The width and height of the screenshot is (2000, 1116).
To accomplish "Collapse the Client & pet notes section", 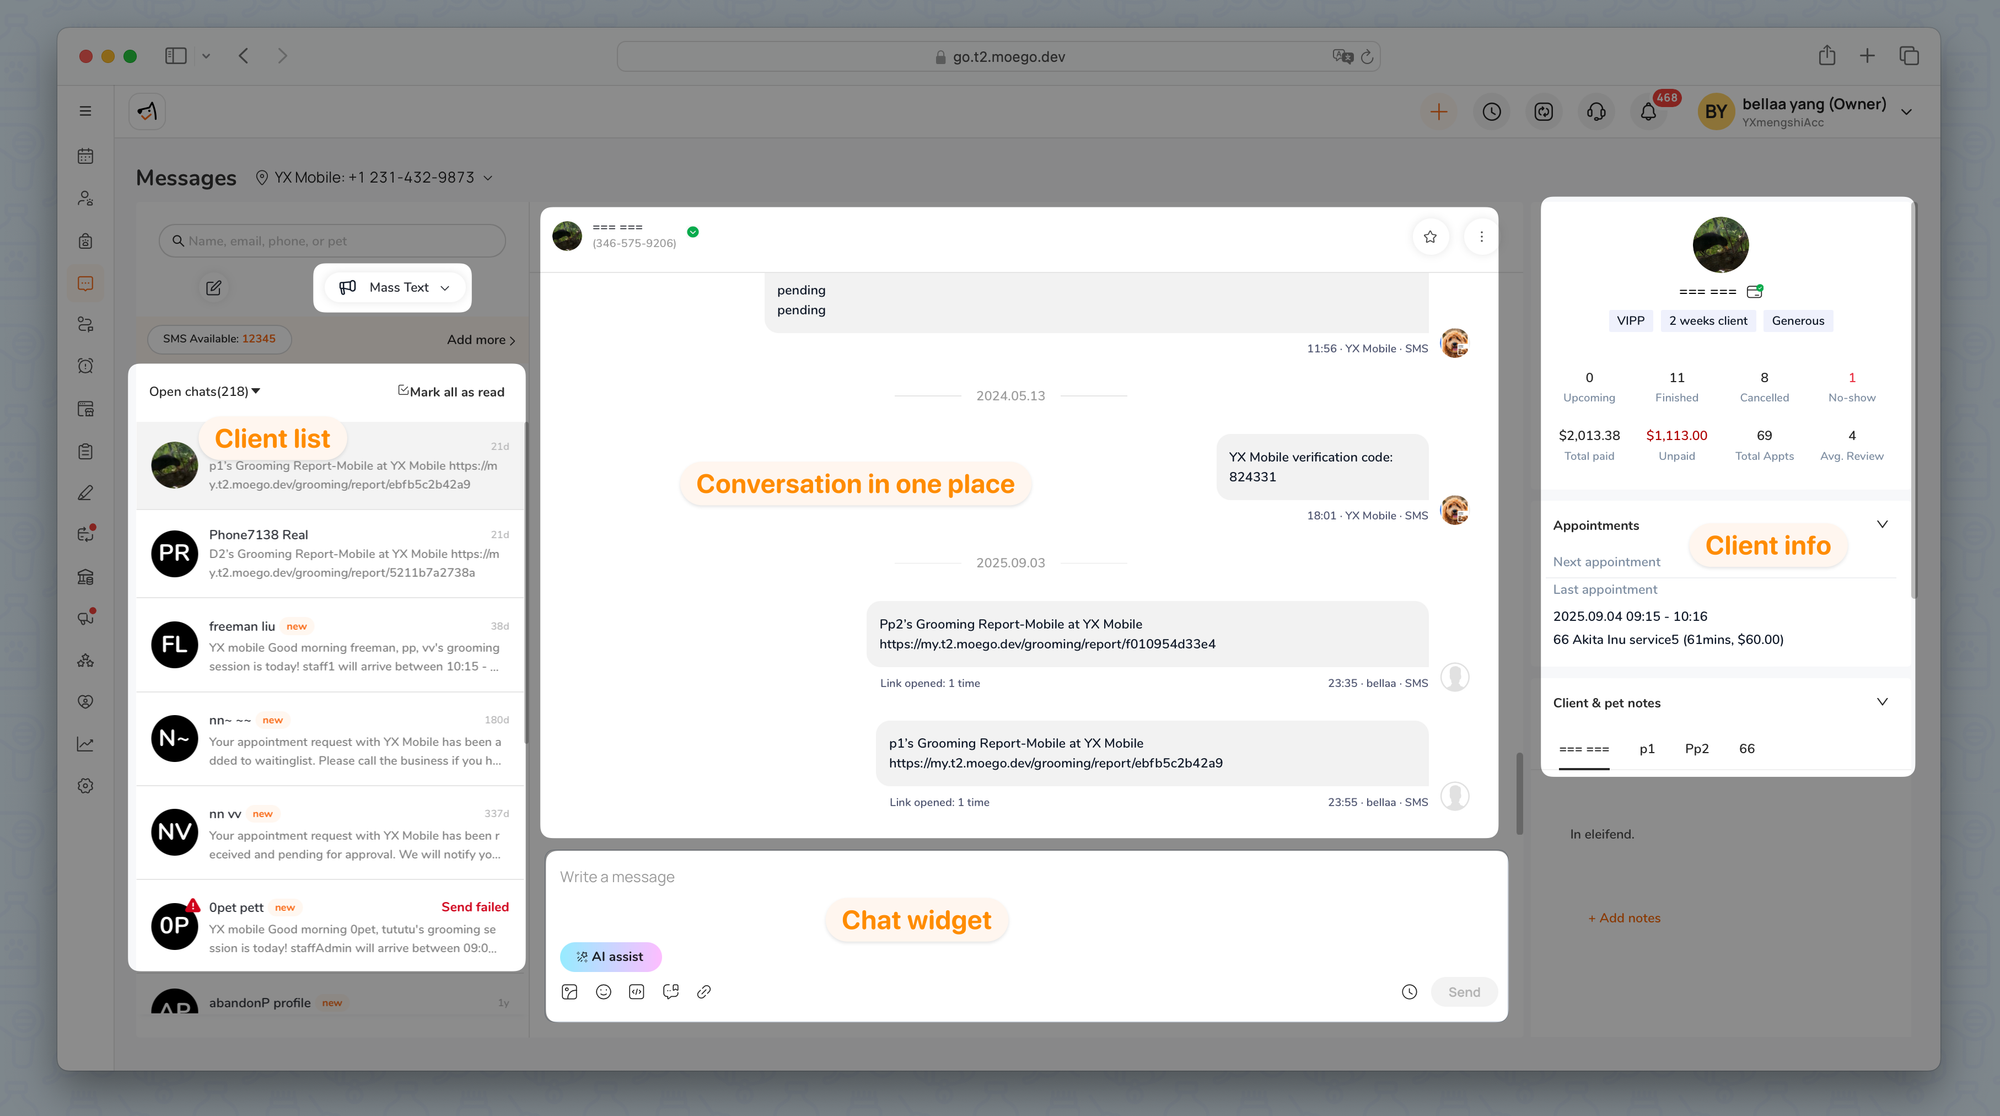I will tap(1881, 702).
